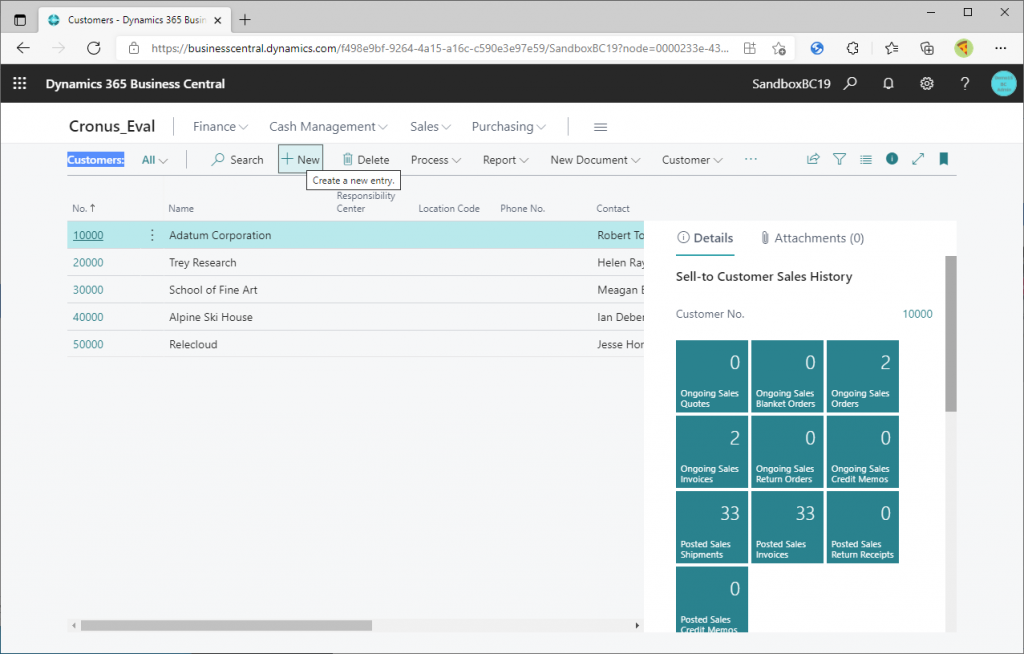The width and height of the screenshot is (1024, 654).
Task: Show row options for Adatum Corporation
Action: [x=152, y=235]
